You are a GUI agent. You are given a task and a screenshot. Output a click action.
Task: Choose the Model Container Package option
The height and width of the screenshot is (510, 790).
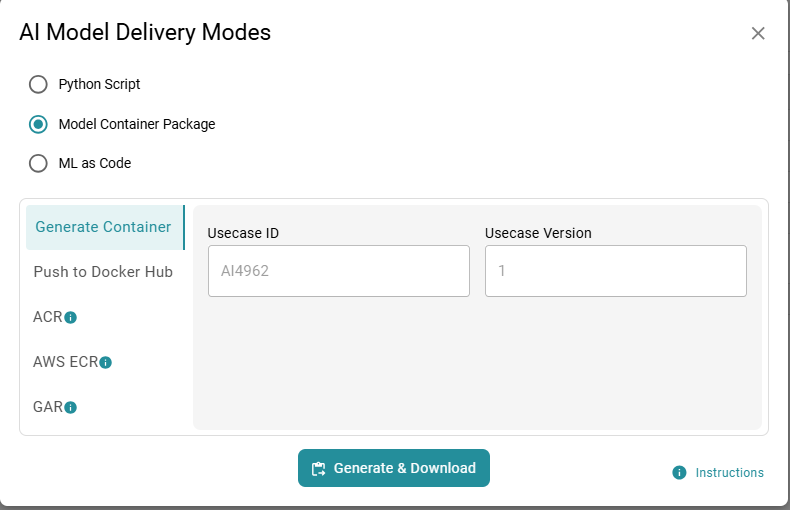tap(38, 124)
